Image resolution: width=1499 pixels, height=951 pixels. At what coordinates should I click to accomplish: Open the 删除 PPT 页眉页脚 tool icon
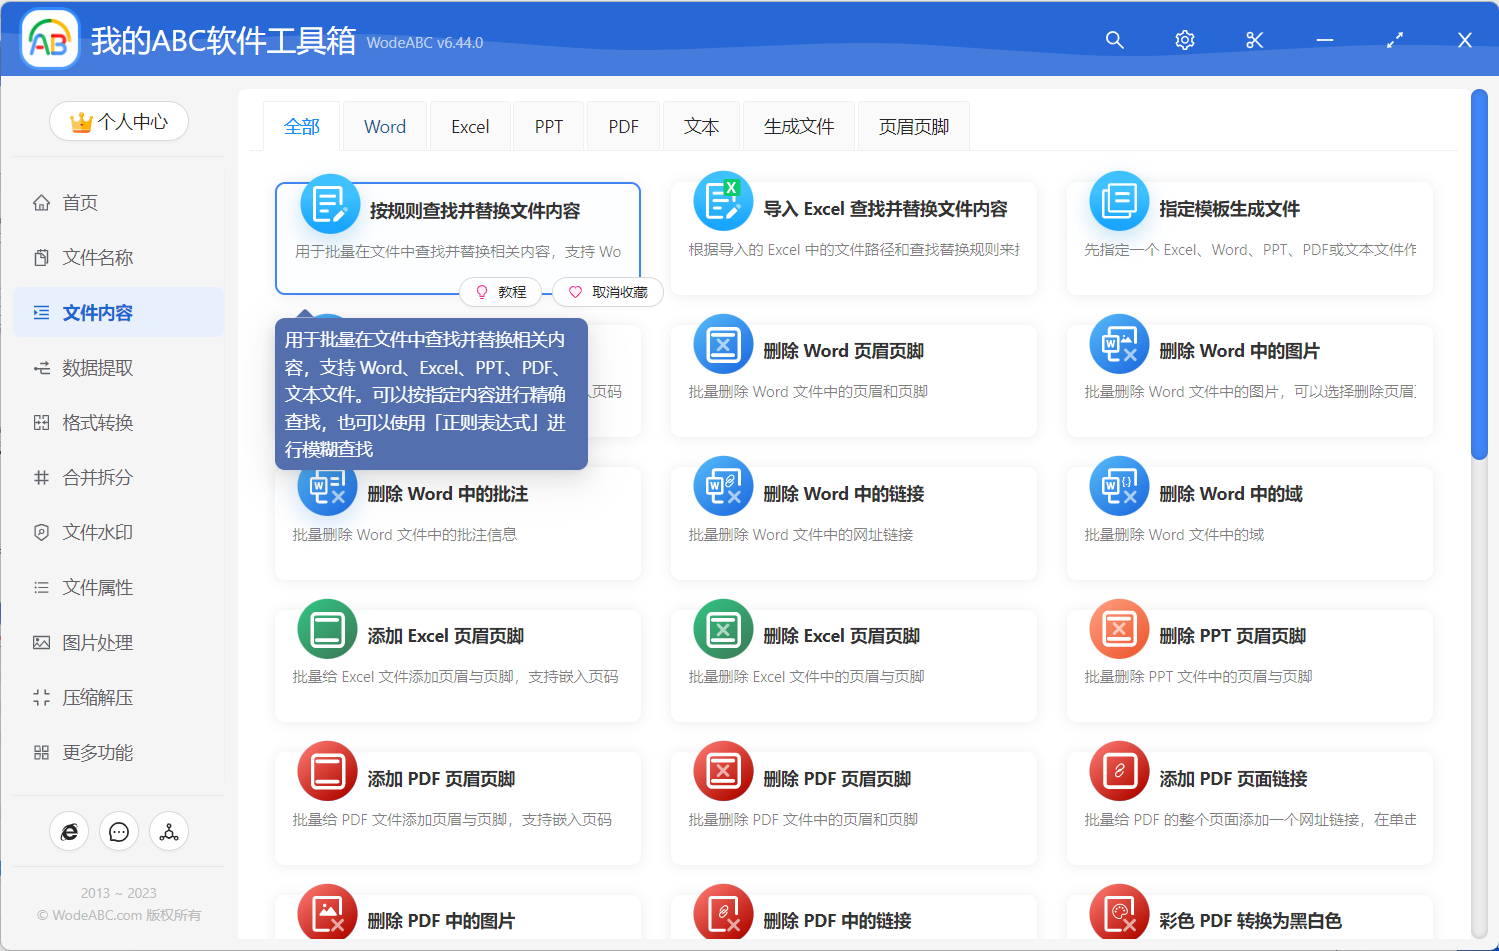[x=1118, y=629]
